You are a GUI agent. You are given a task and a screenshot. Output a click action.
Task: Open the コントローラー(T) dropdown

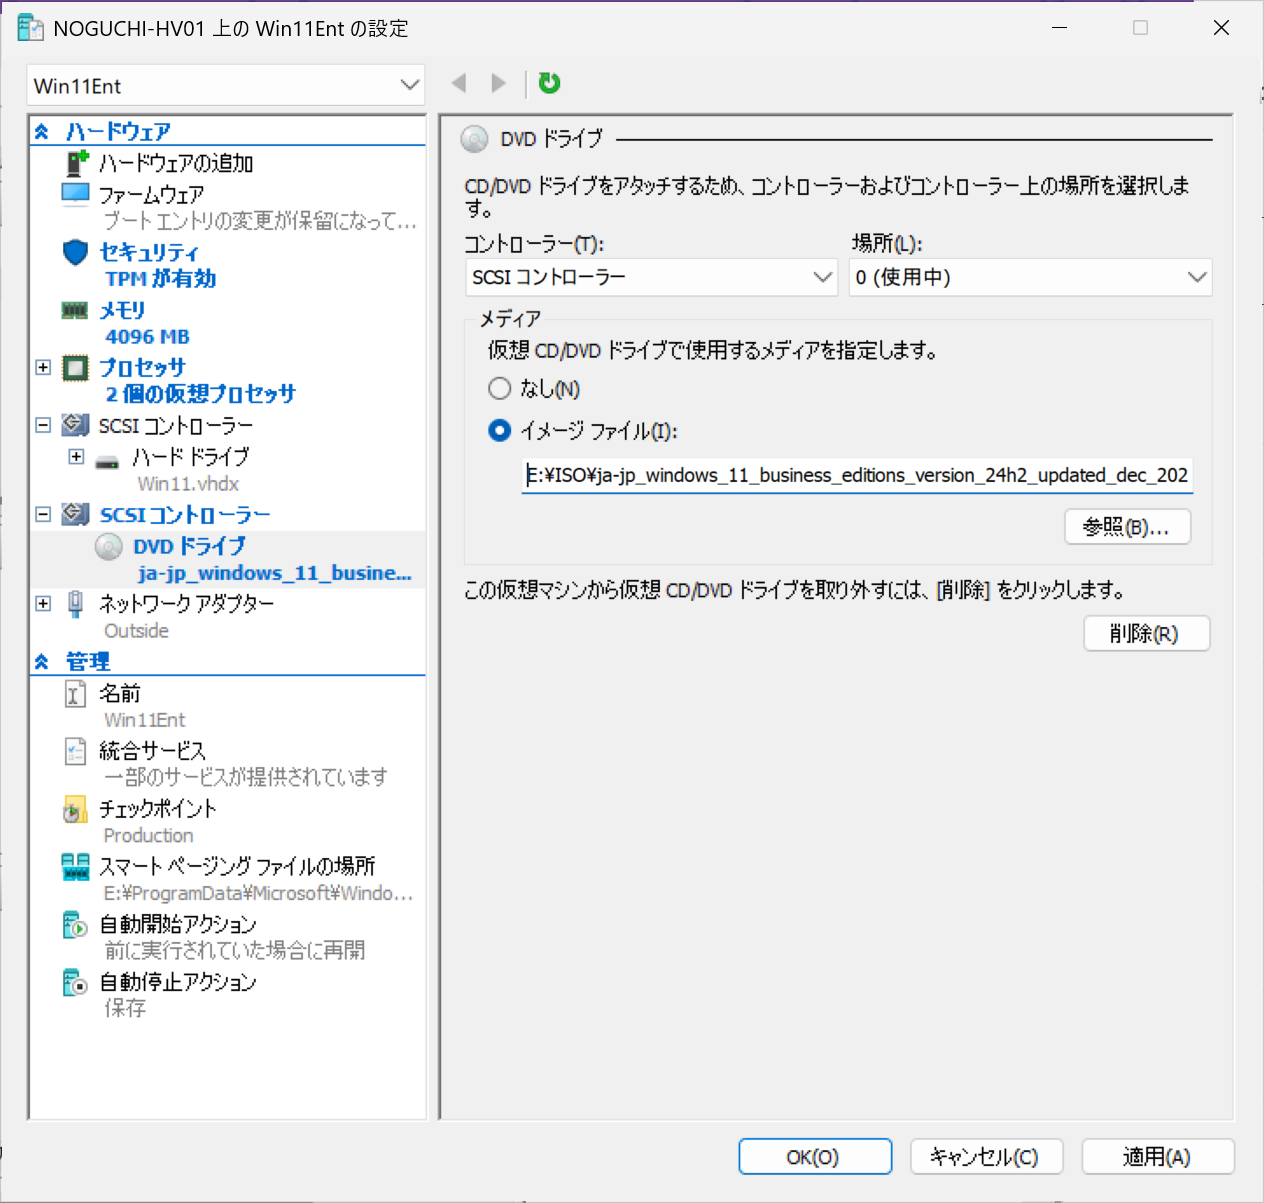click(x=651, y=277)
